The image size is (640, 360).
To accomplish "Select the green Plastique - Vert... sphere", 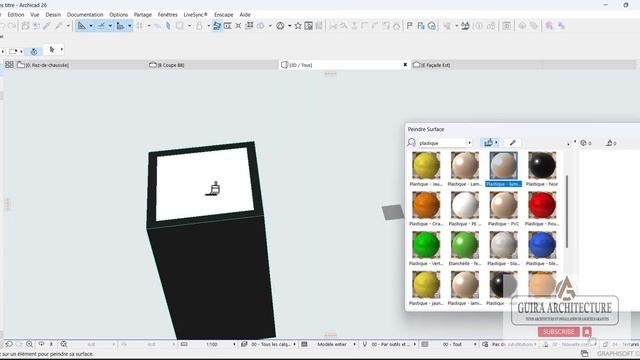I will pyautogui.click(x=426, y=244).
